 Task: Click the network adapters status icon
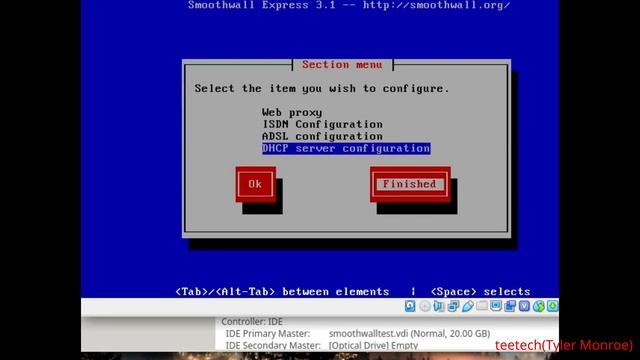[453, 306]
